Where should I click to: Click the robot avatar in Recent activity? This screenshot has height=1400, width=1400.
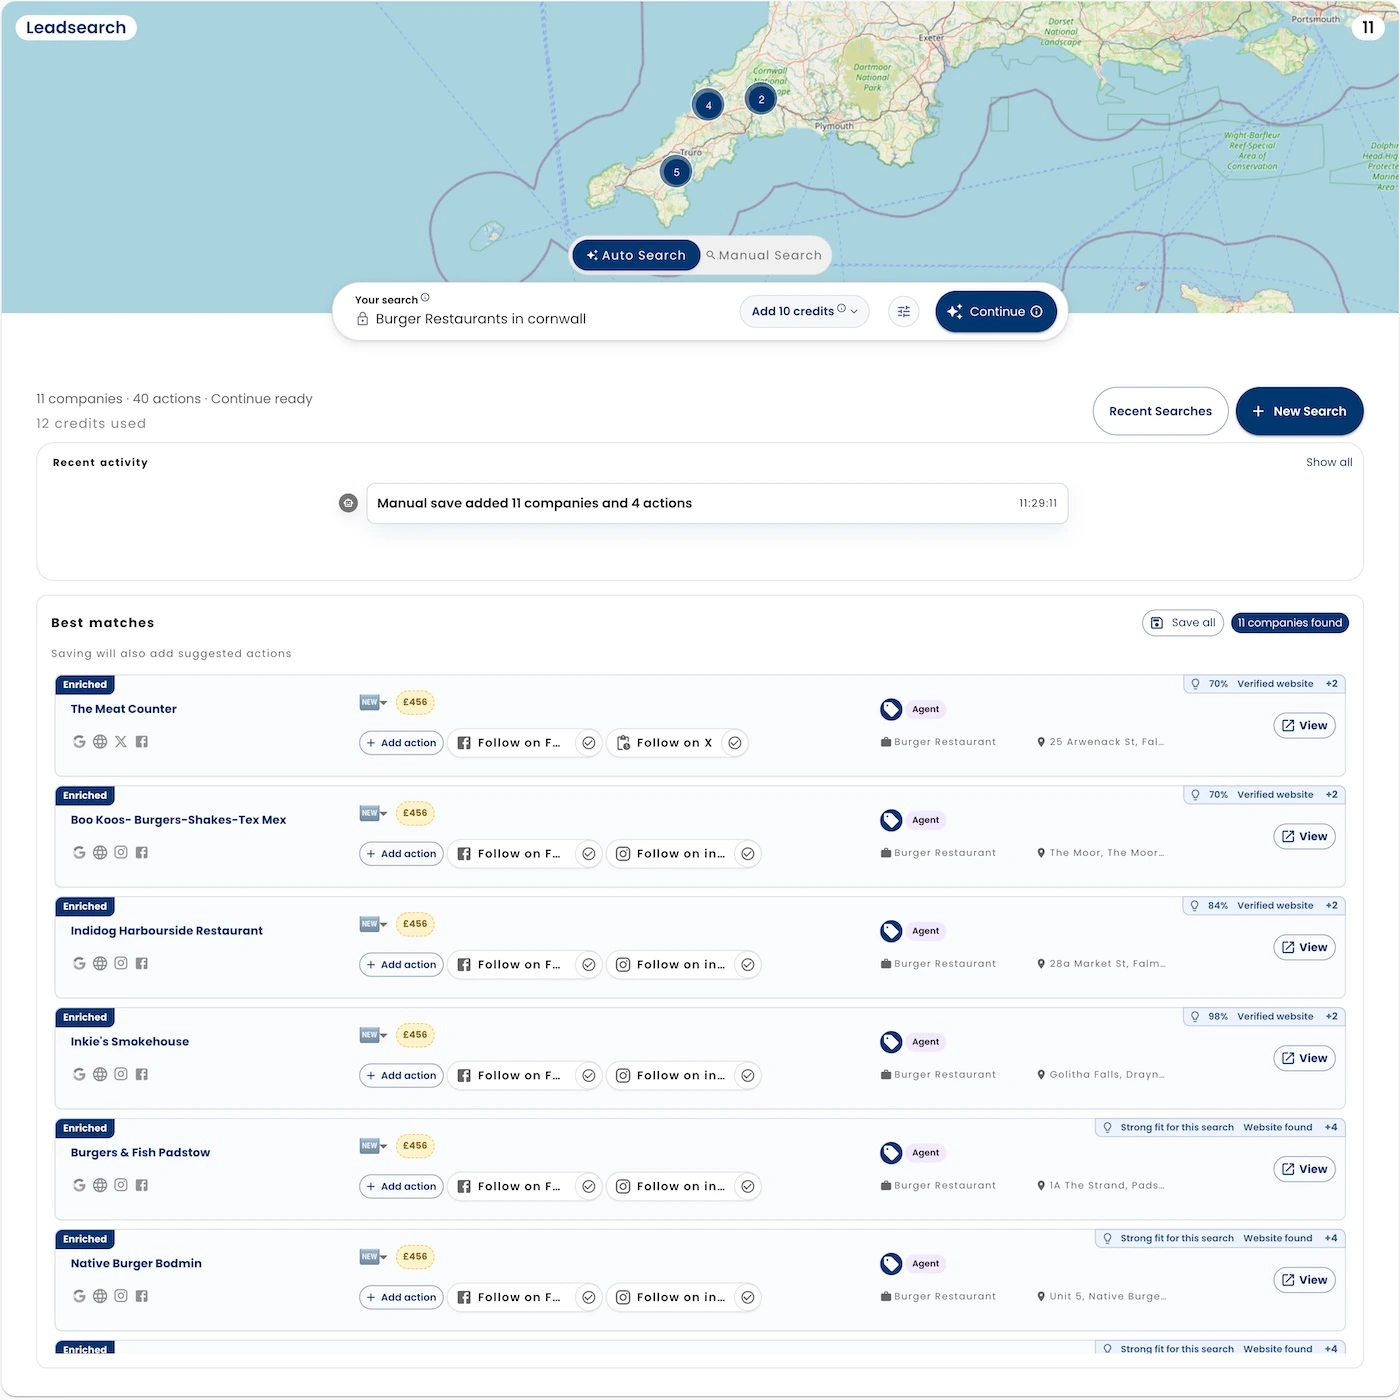pos(348,503)
